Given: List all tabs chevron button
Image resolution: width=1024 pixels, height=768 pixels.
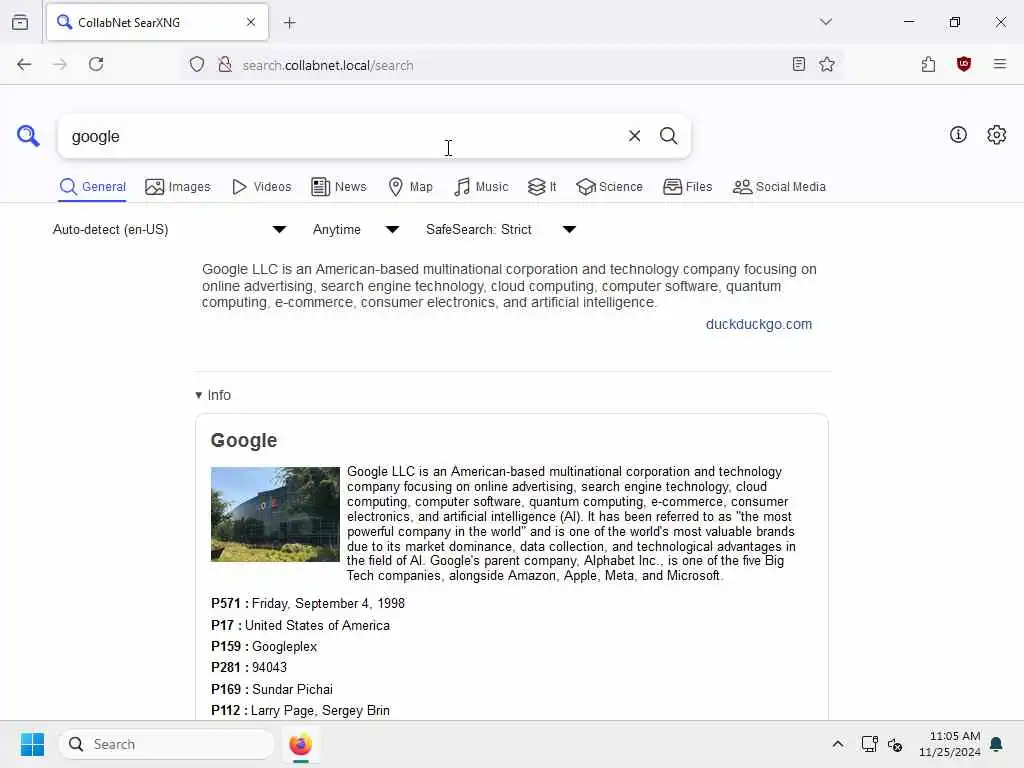Looking at the screenshot, I should click(x=826, y=22).
